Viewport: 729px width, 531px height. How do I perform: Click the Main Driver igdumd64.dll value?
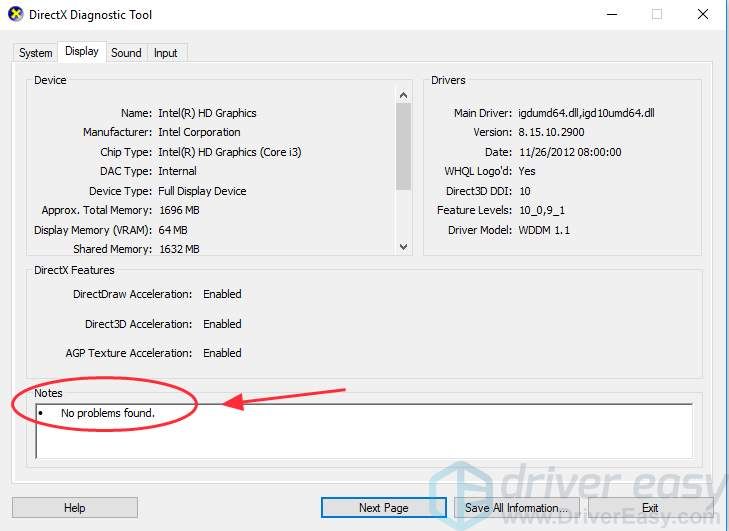click(586, 113)
